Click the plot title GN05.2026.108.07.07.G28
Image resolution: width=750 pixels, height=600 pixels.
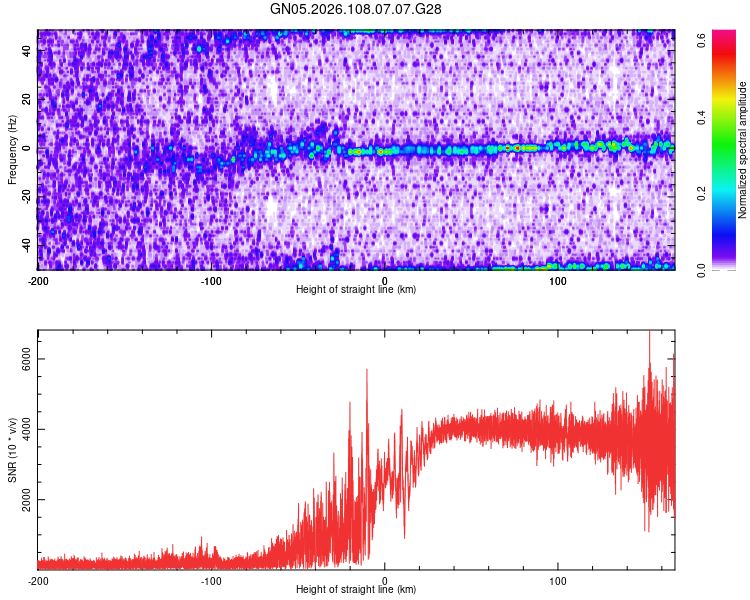point(355,9)
